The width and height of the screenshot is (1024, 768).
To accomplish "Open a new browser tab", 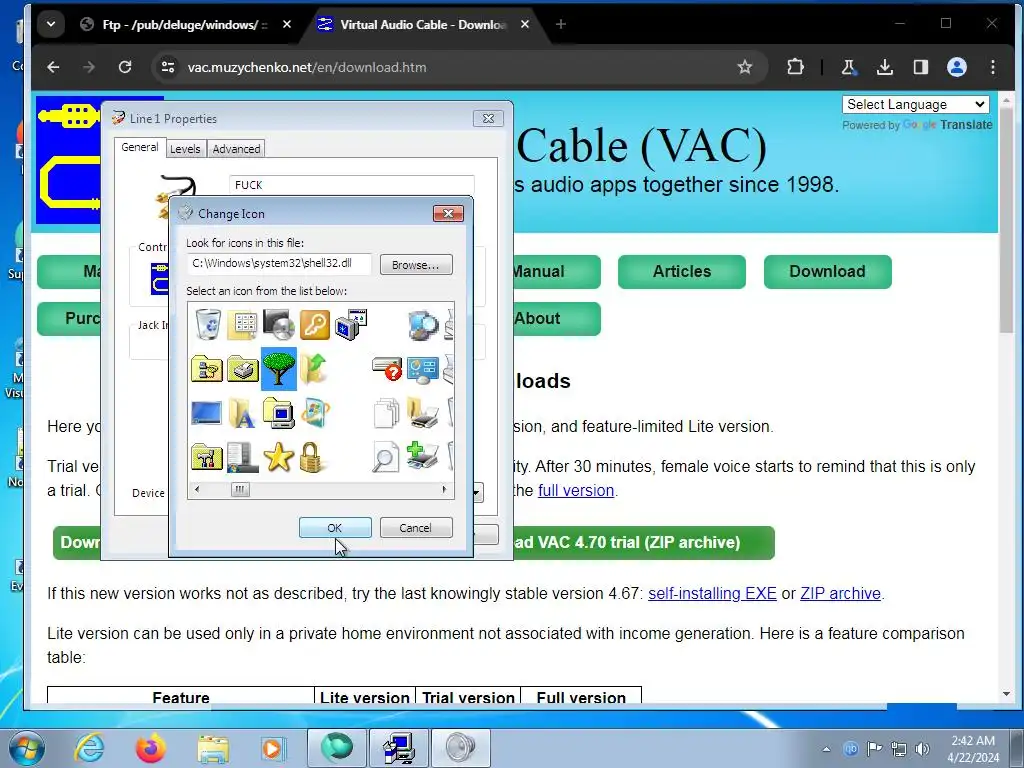I will pyautogui.click(x=560, y=24).
